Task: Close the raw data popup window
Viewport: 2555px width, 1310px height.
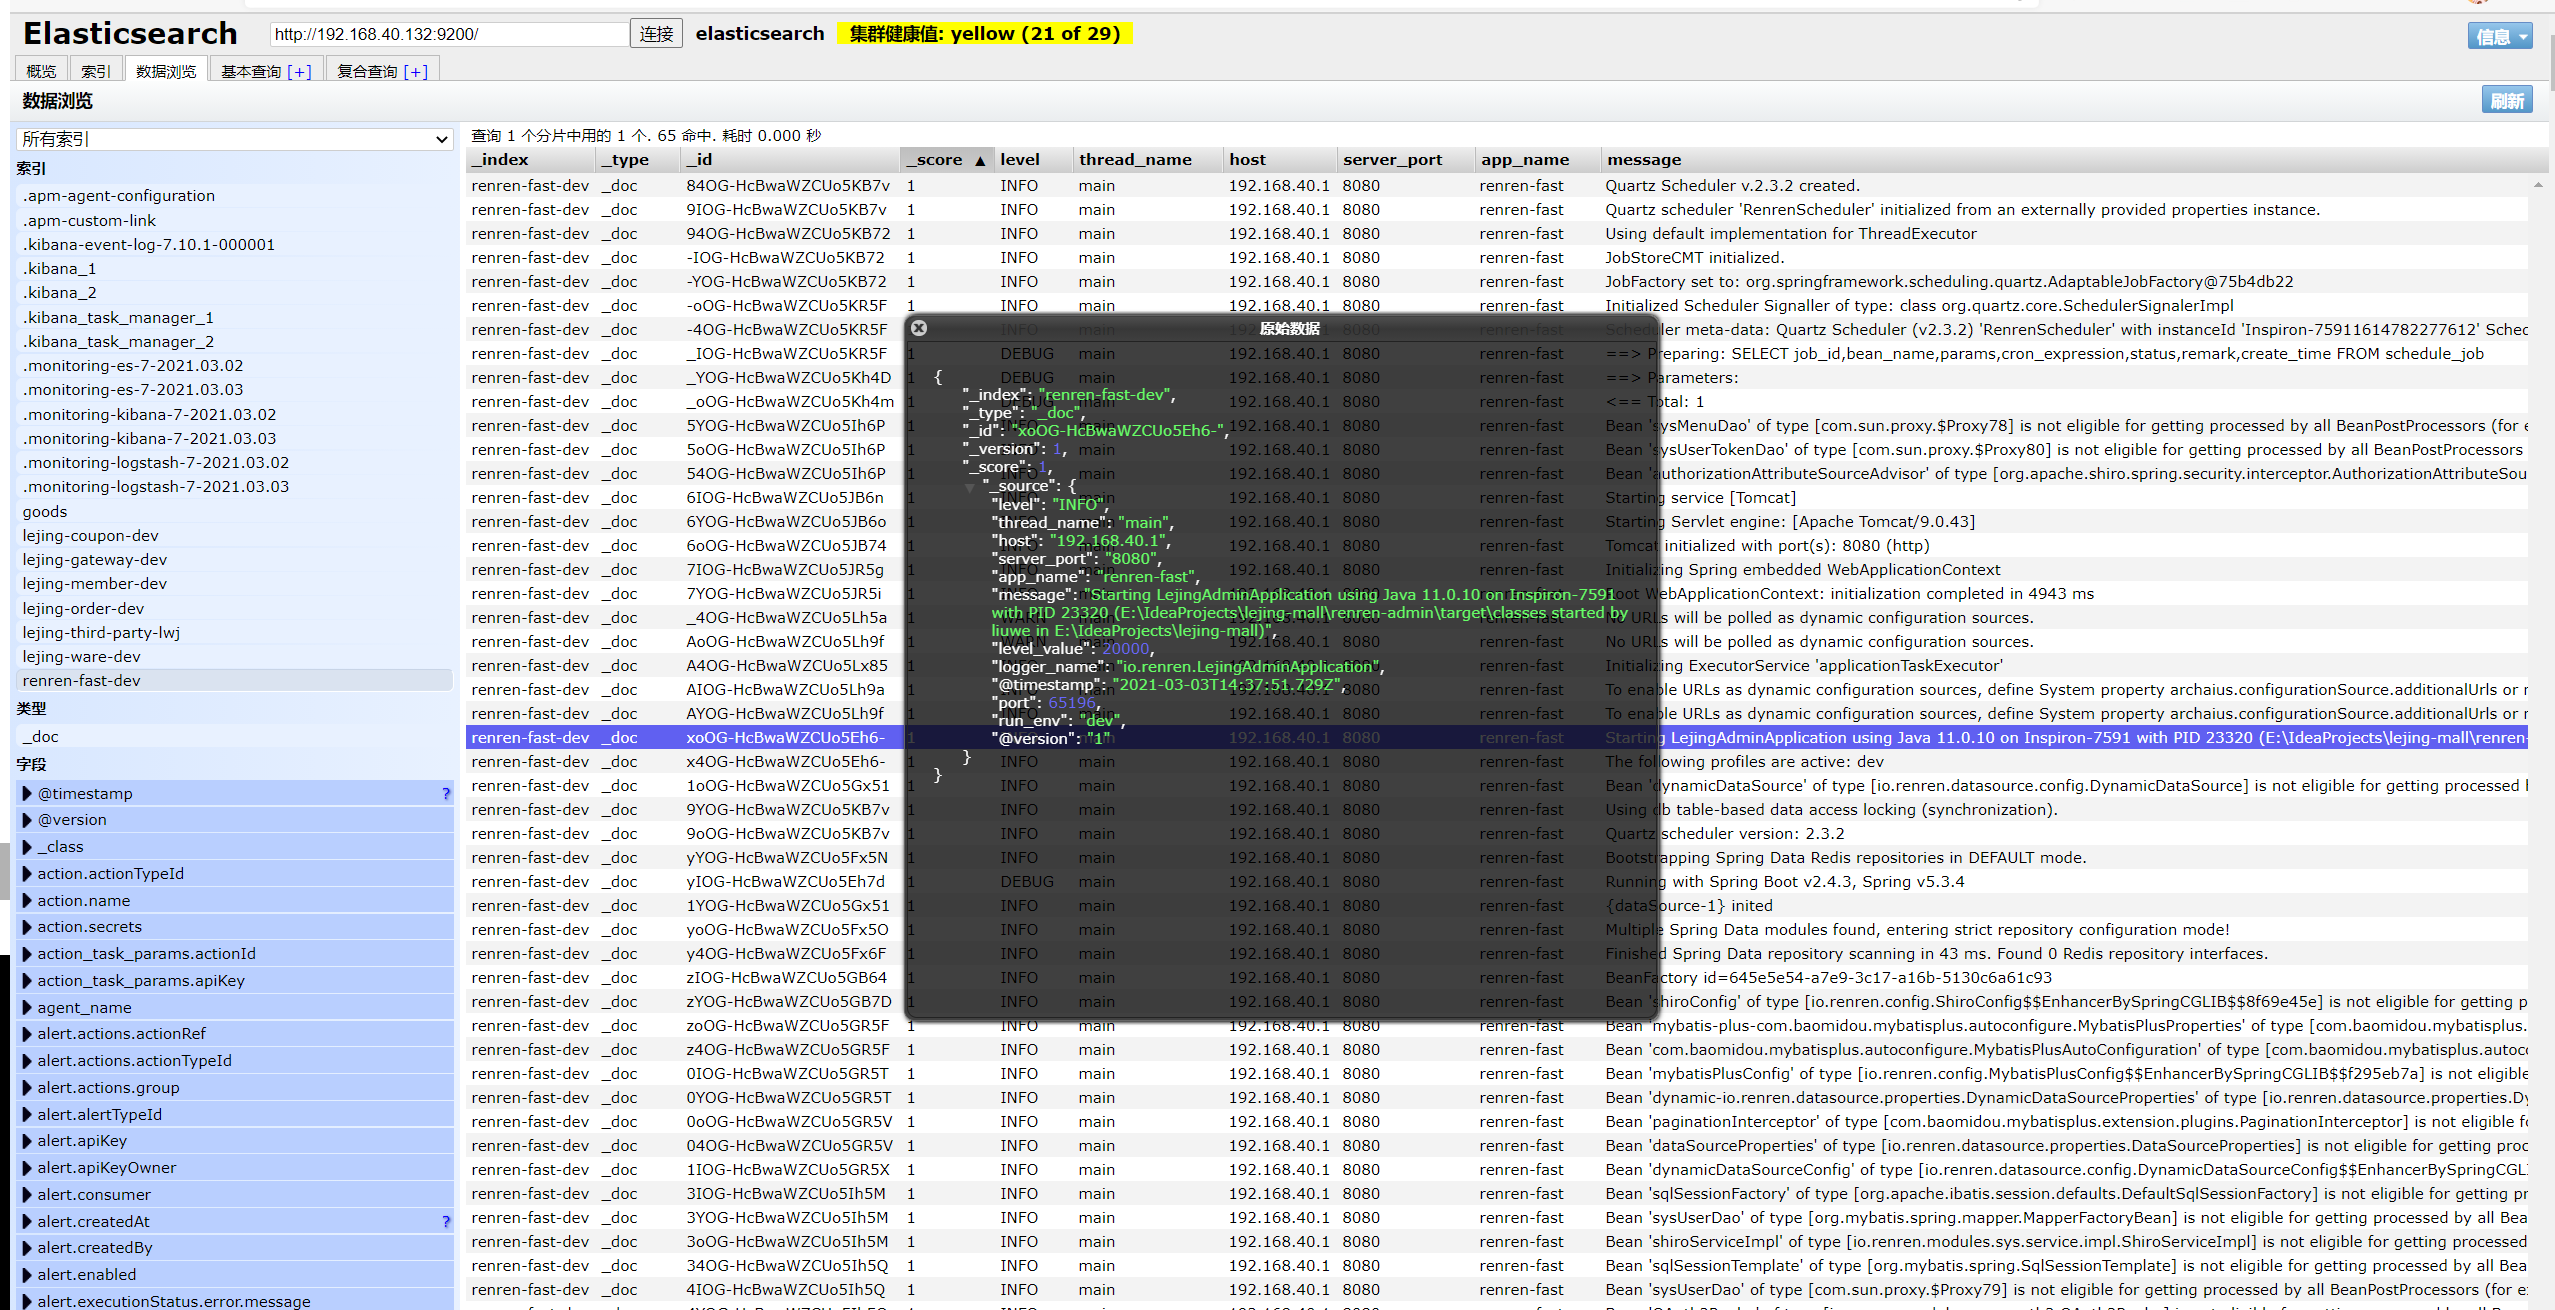Action: [x=919, y=328]
